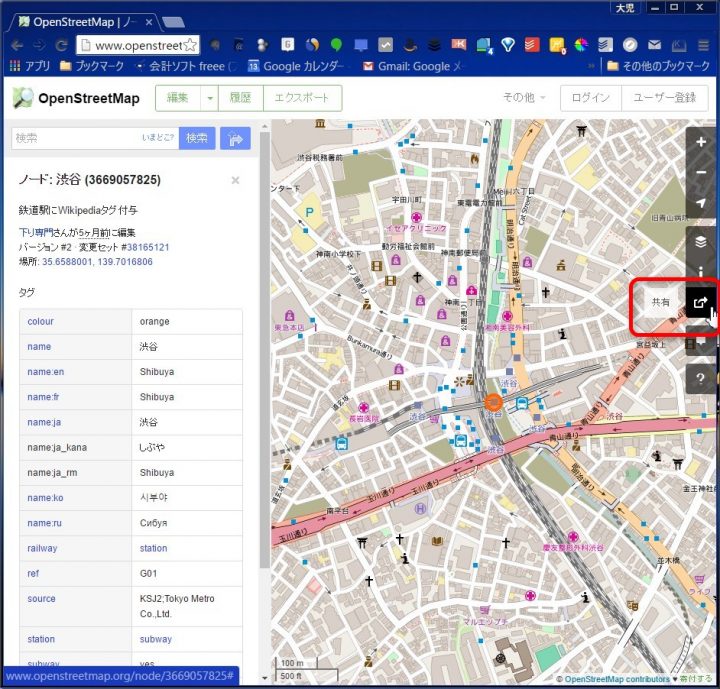The image size is (720, 689).
Task: Click the diamond extension icon
Action: click(507, 45)
